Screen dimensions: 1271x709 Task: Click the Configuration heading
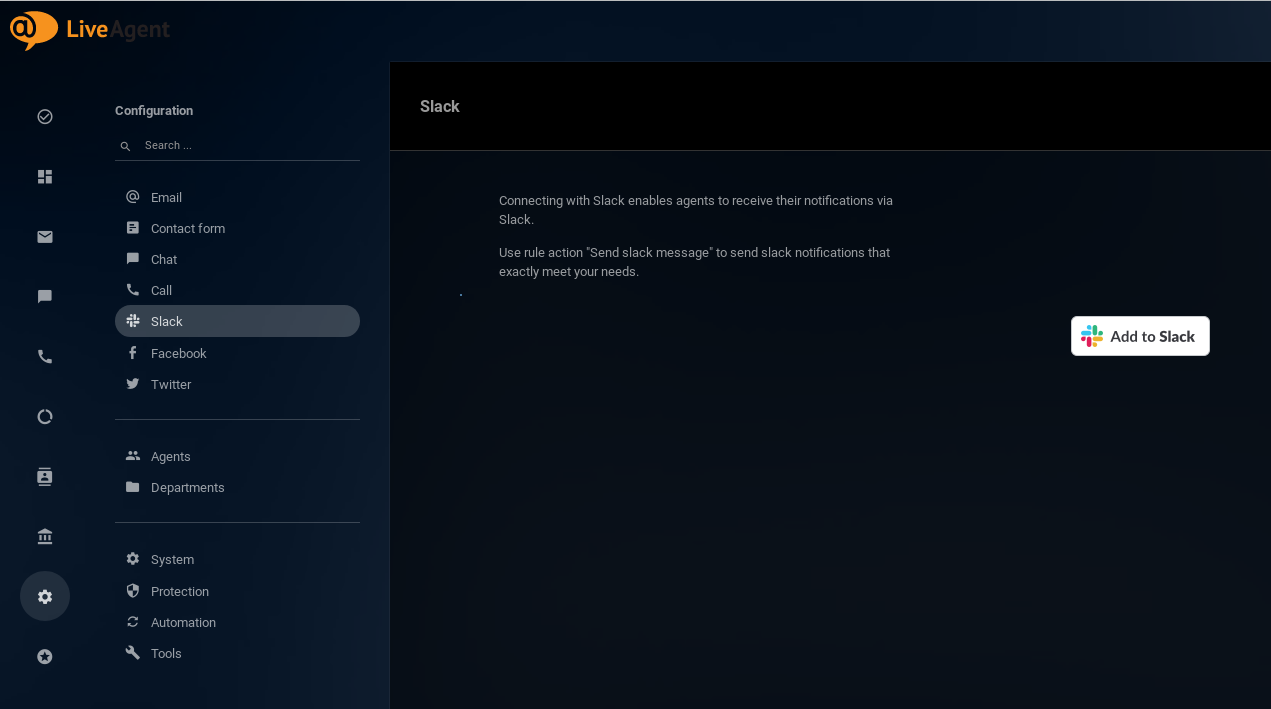[x=154, y=111]
